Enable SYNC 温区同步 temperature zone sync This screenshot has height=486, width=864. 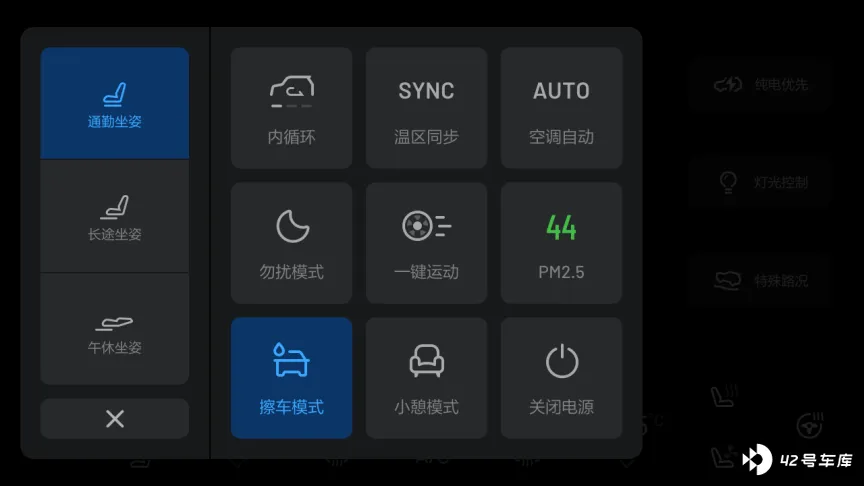[426, 108]
